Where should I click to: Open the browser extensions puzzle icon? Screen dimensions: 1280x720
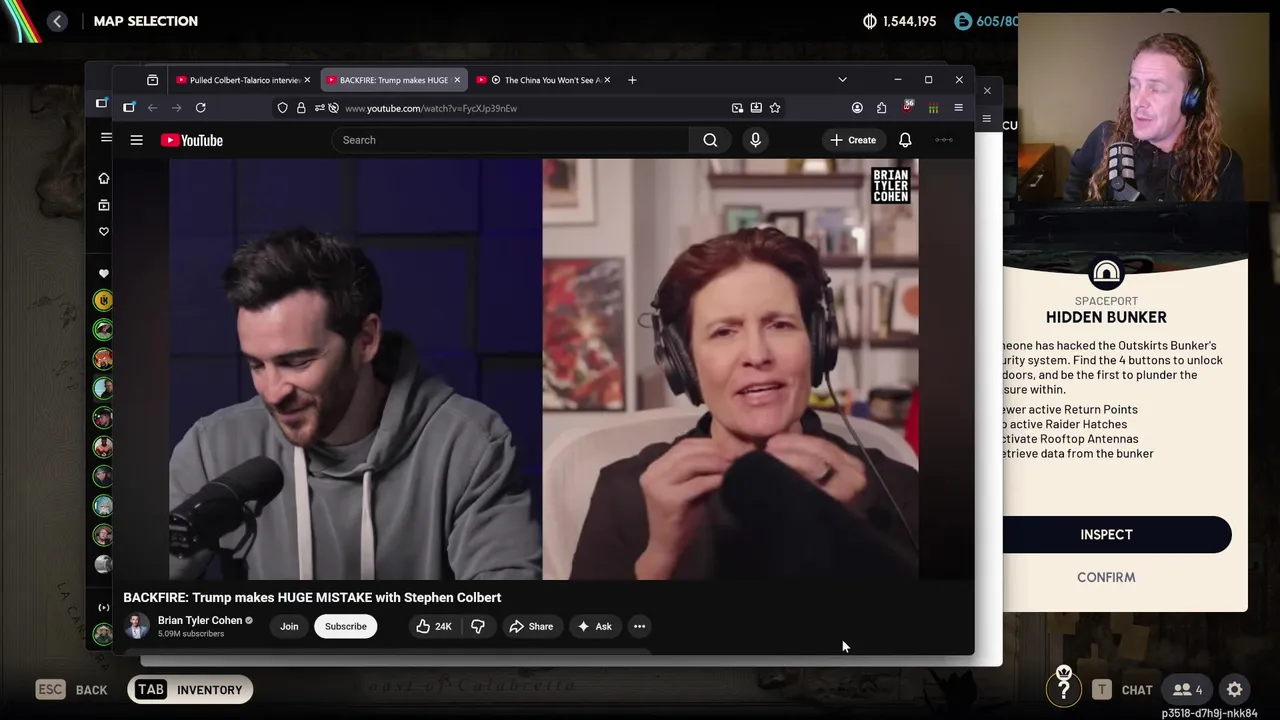(881, 108)
